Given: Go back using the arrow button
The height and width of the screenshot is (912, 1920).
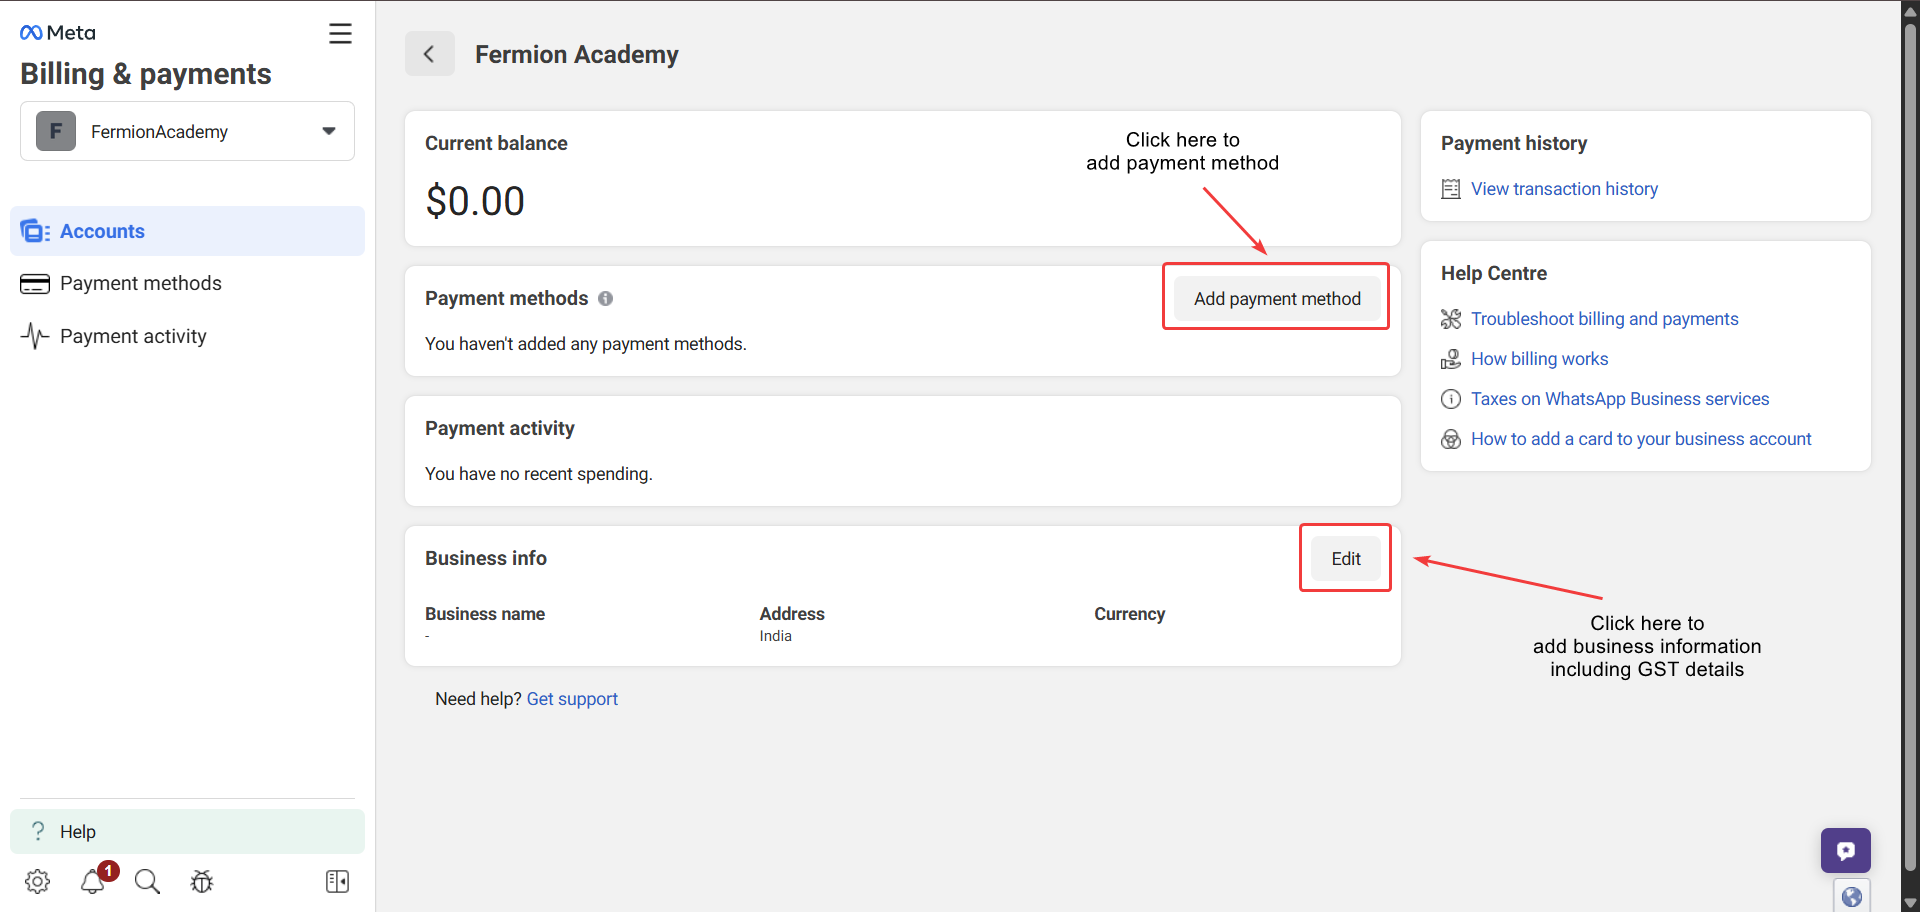Looking at the screenshot, I should tap(429, 54).
